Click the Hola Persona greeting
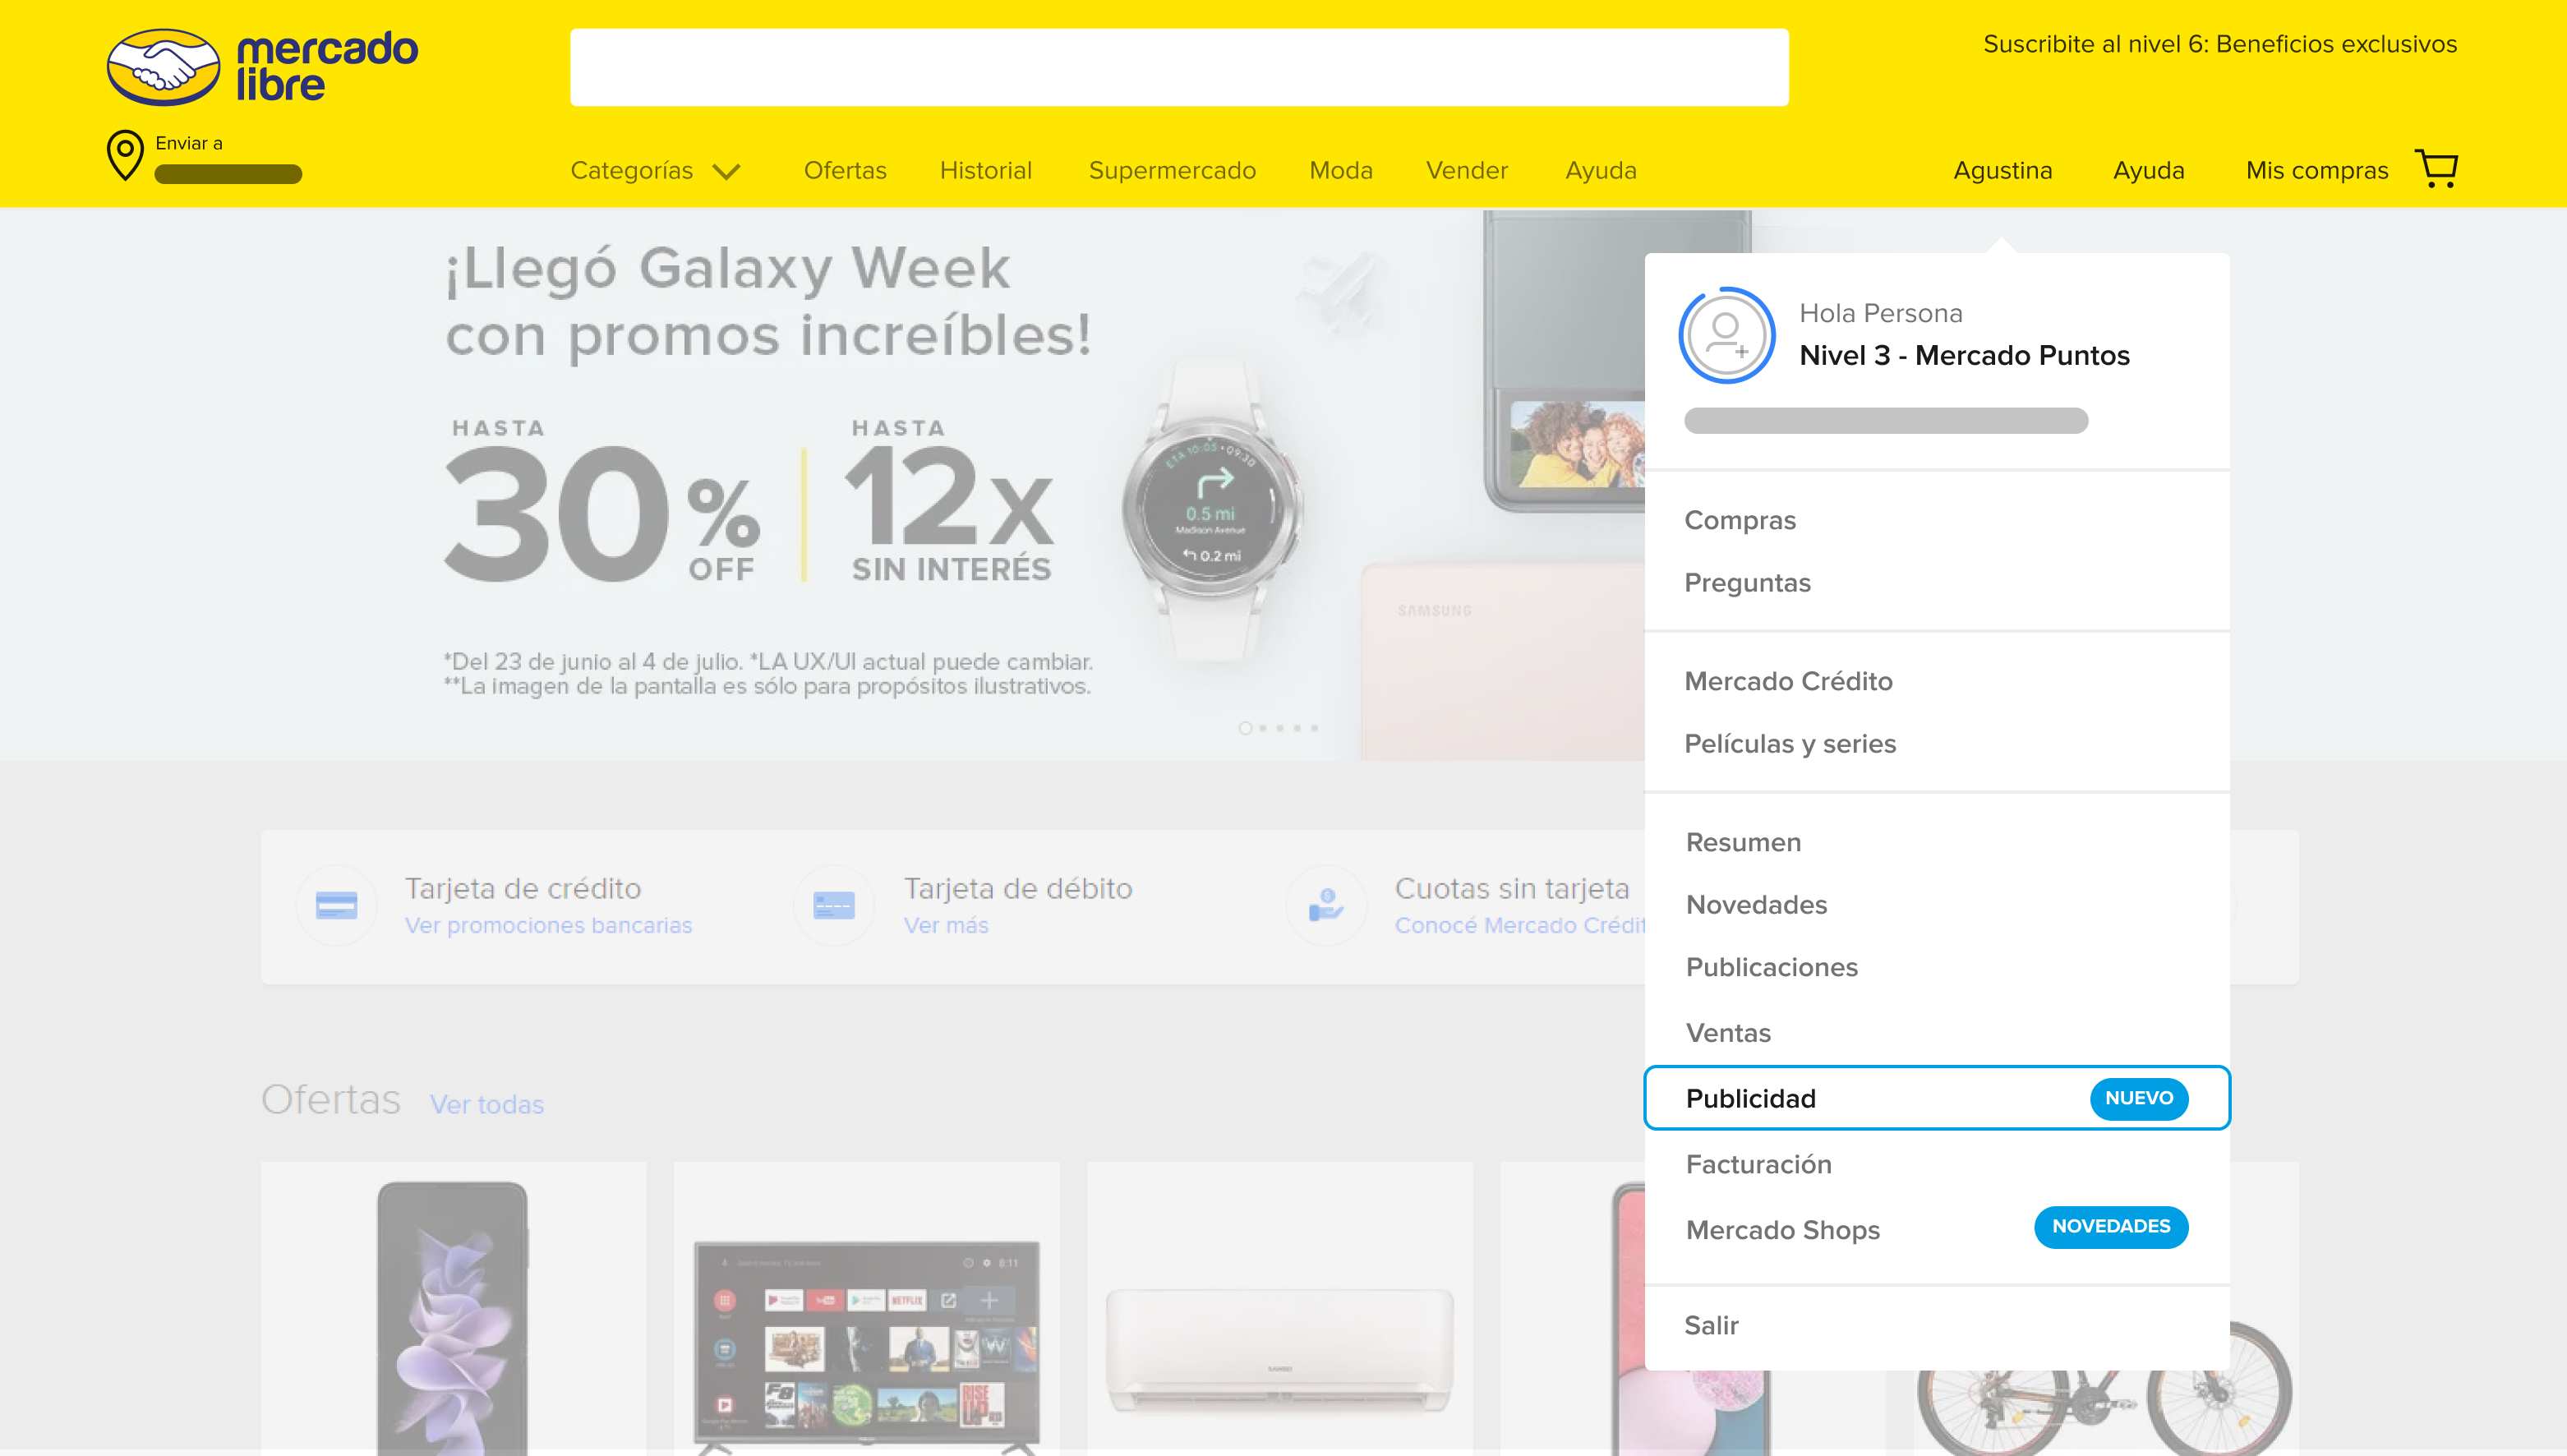 coord(1880,314)
